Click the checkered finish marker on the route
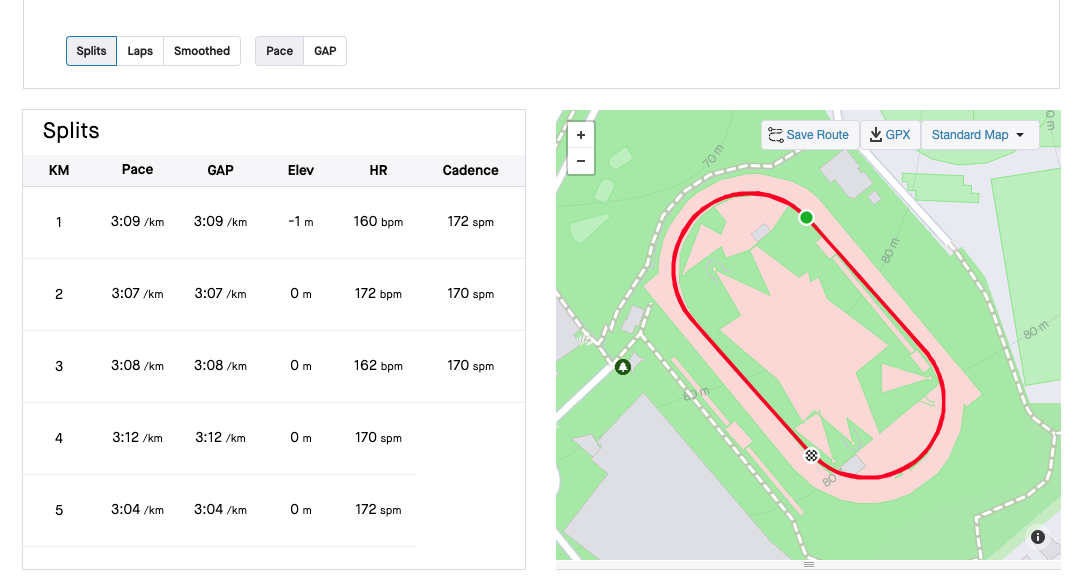 click(x=811, y=455)
